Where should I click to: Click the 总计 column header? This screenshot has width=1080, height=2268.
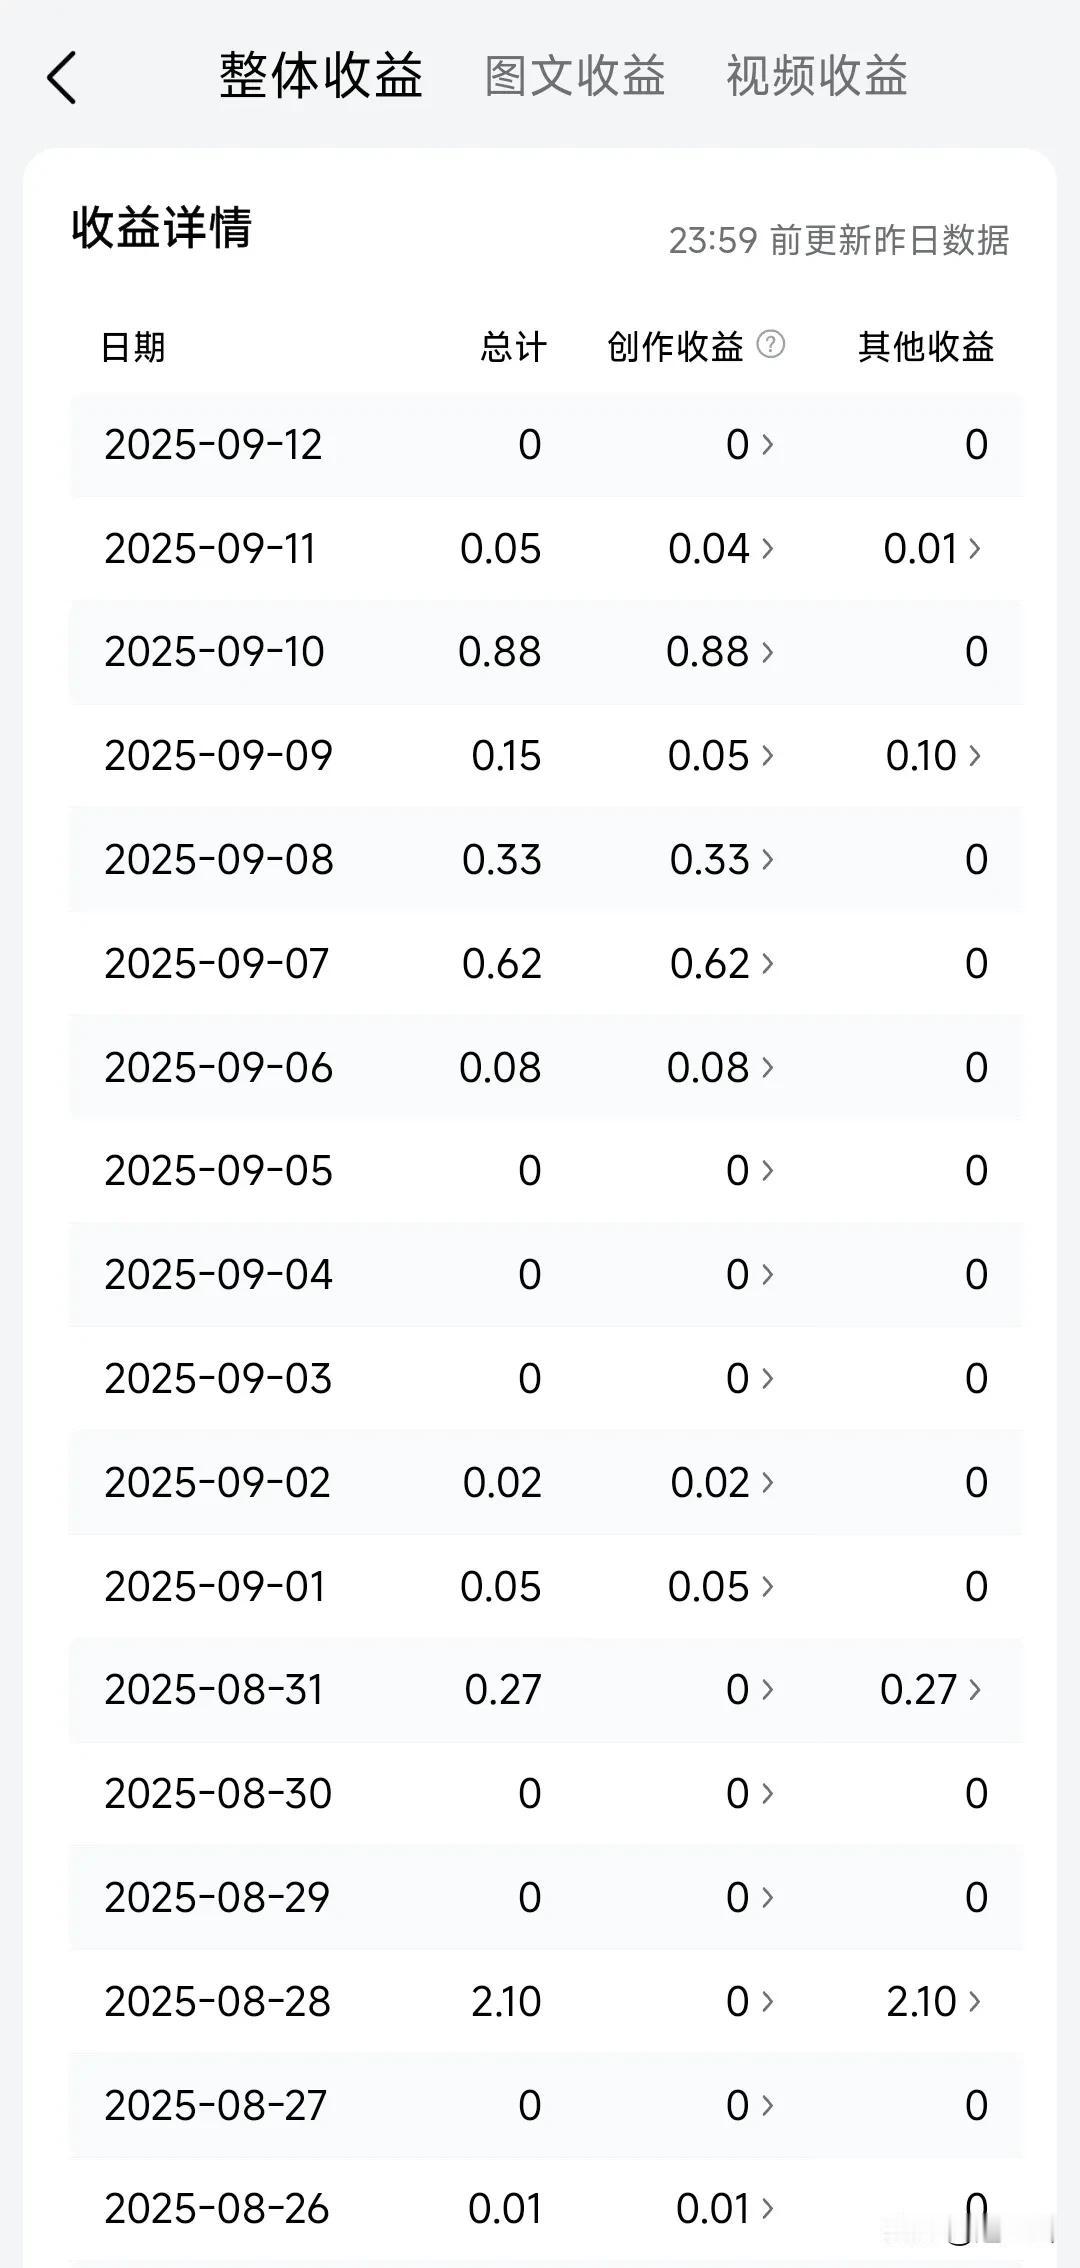[513, 347]
